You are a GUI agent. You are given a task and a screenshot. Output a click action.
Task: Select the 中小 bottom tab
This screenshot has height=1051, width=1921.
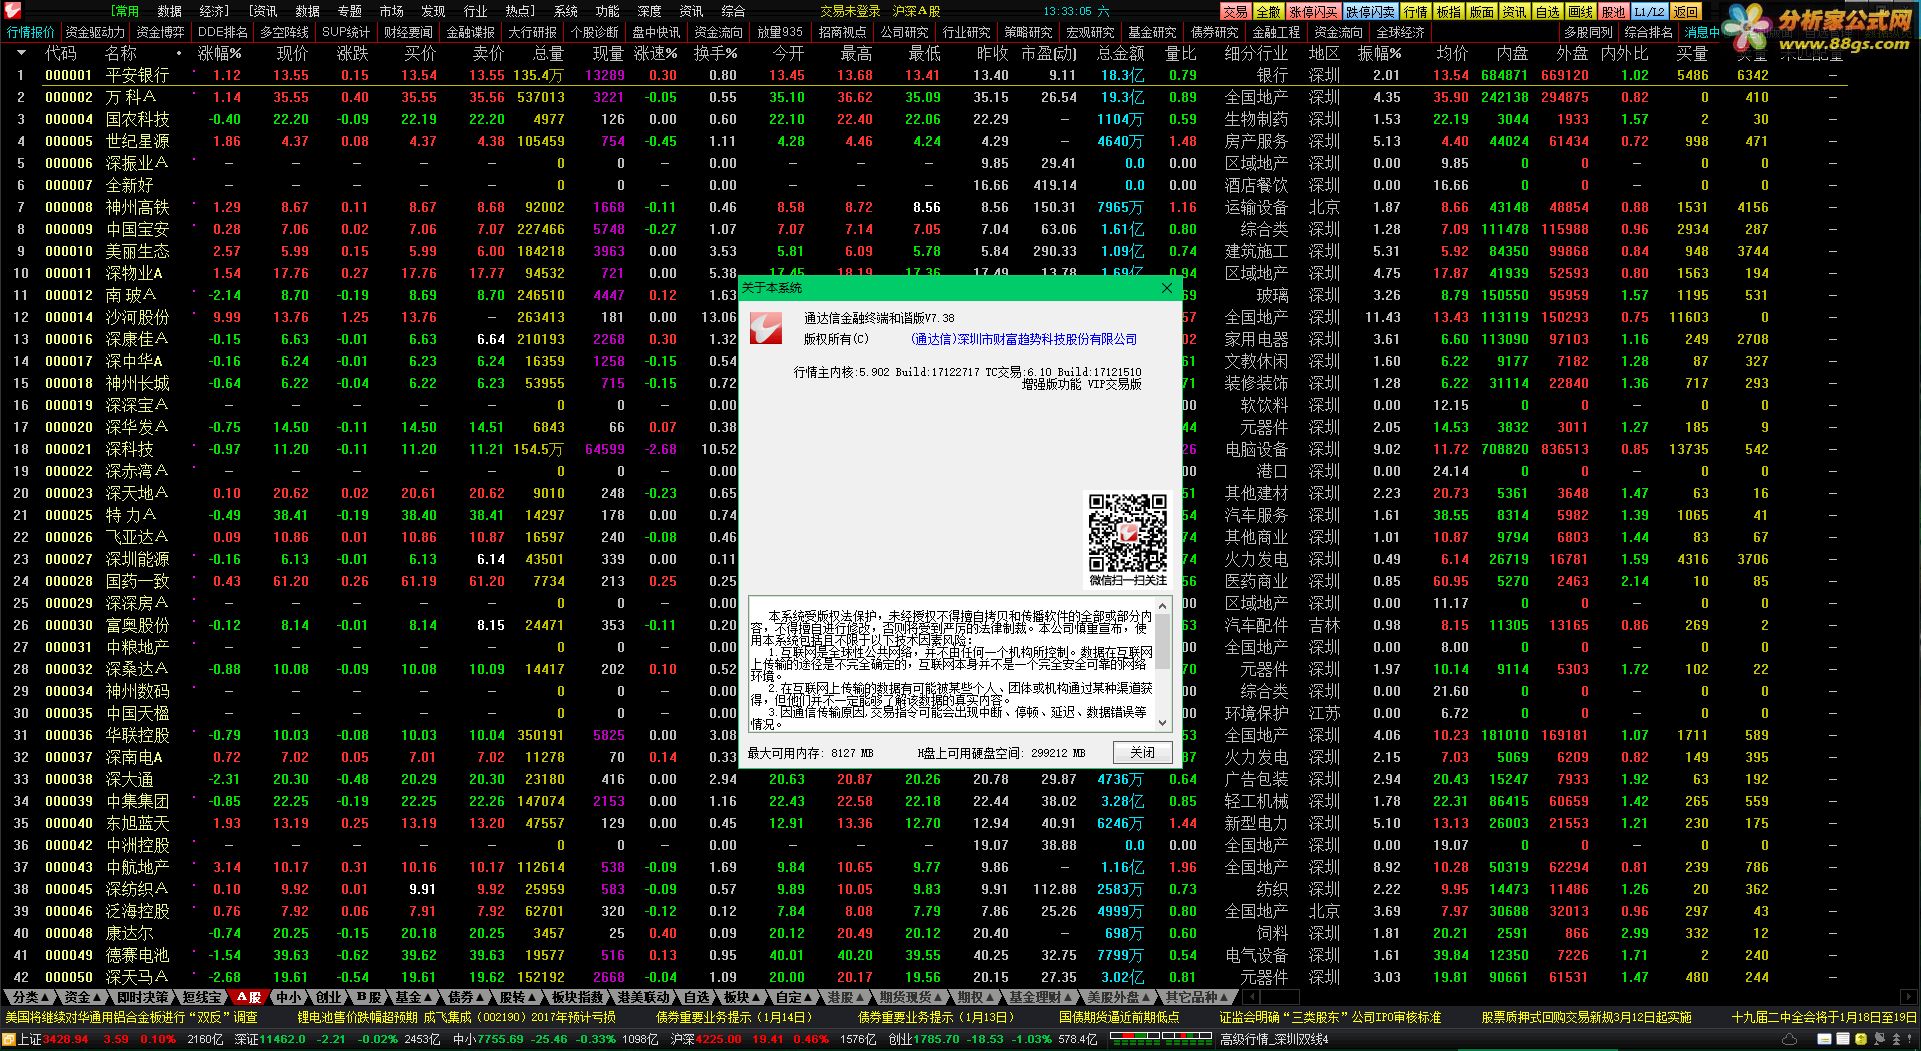pyautogui.click(x=288, y=997)
